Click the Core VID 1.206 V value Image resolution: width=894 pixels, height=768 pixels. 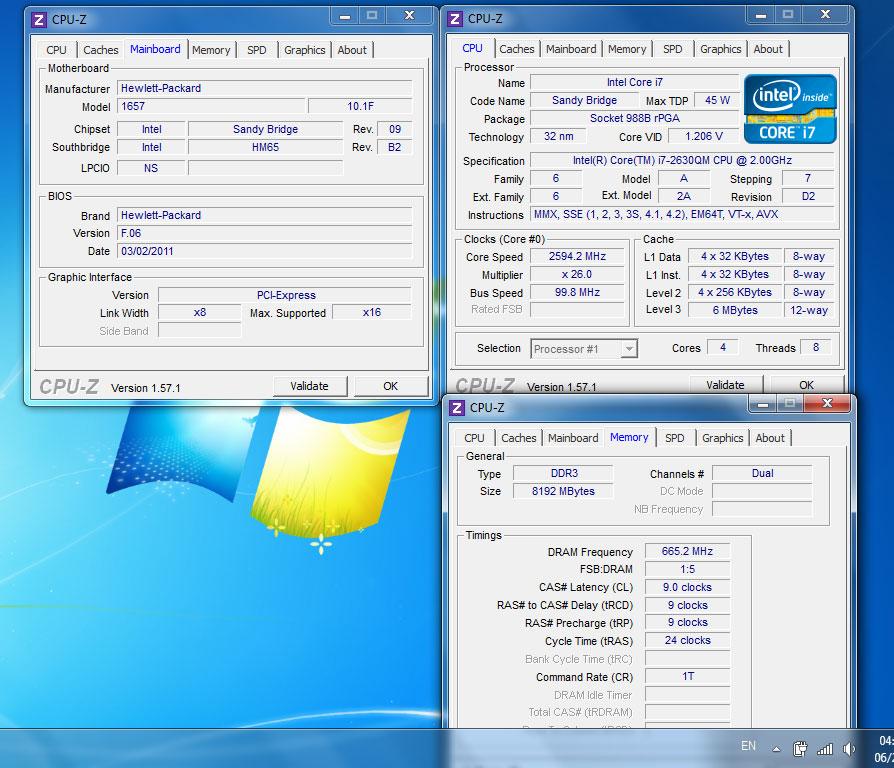[x=704, y=136]
